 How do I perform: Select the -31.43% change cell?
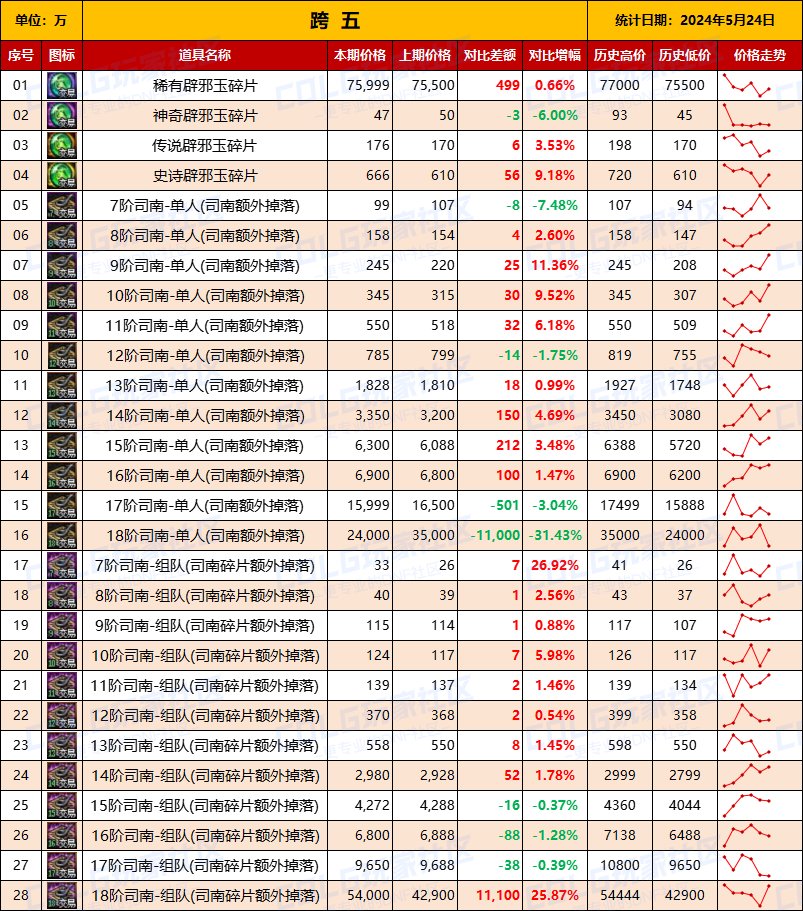pyautogui.click(x=555, y=536)
